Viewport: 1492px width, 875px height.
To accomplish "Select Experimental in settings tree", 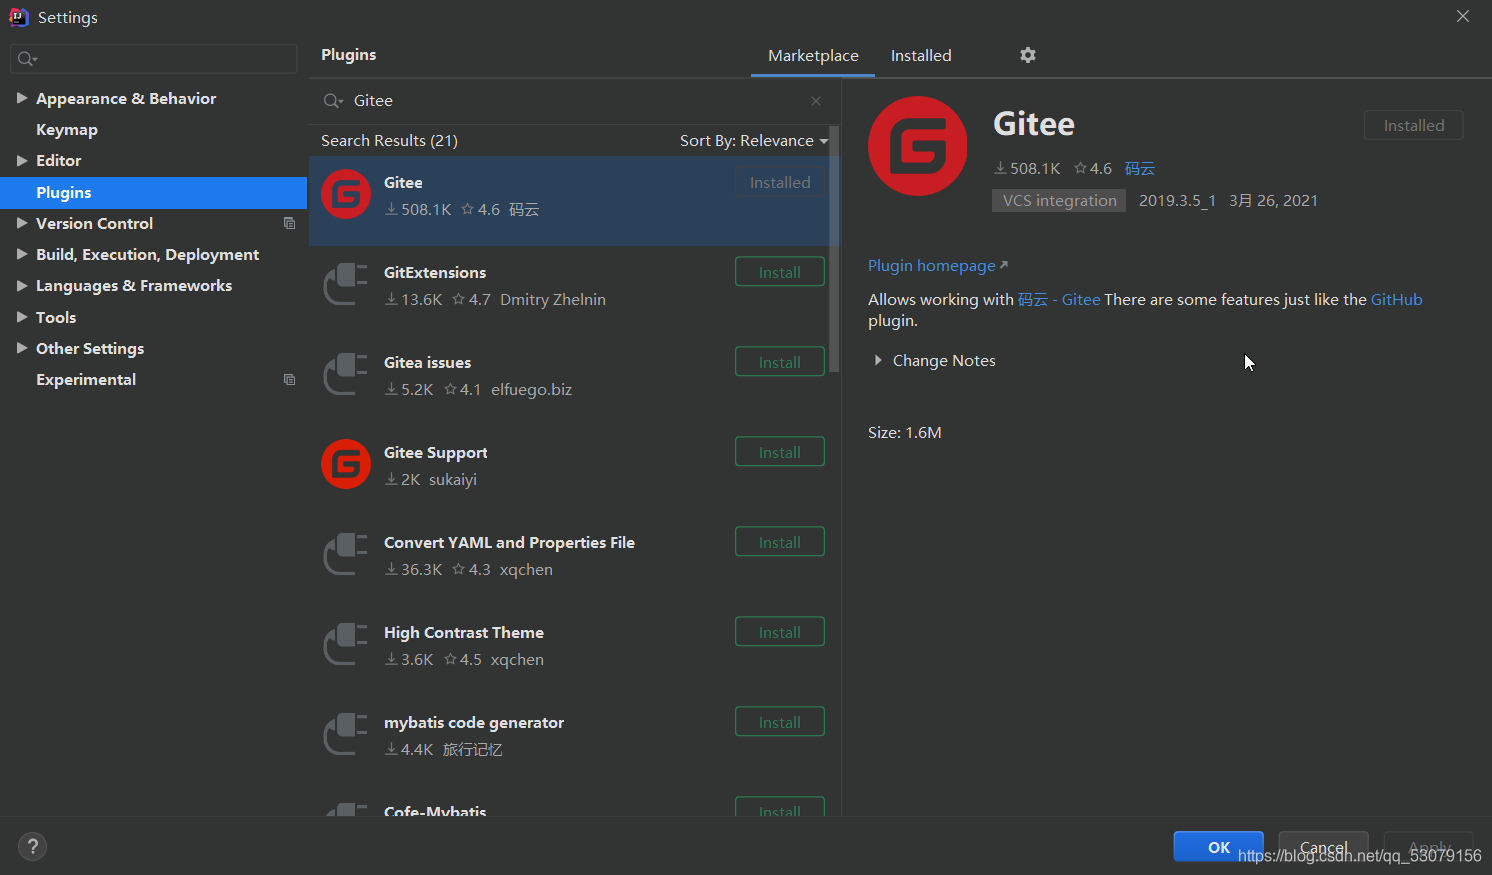I will pos(86,379).
